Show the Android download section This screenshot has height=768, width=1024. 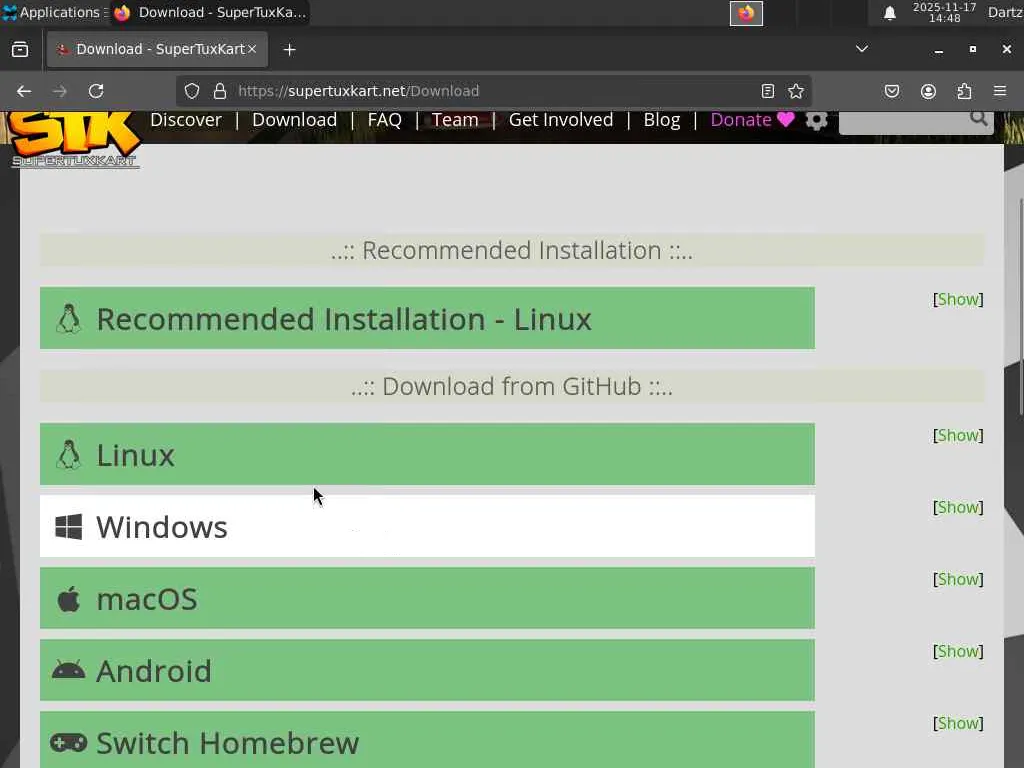click(958, 651)
